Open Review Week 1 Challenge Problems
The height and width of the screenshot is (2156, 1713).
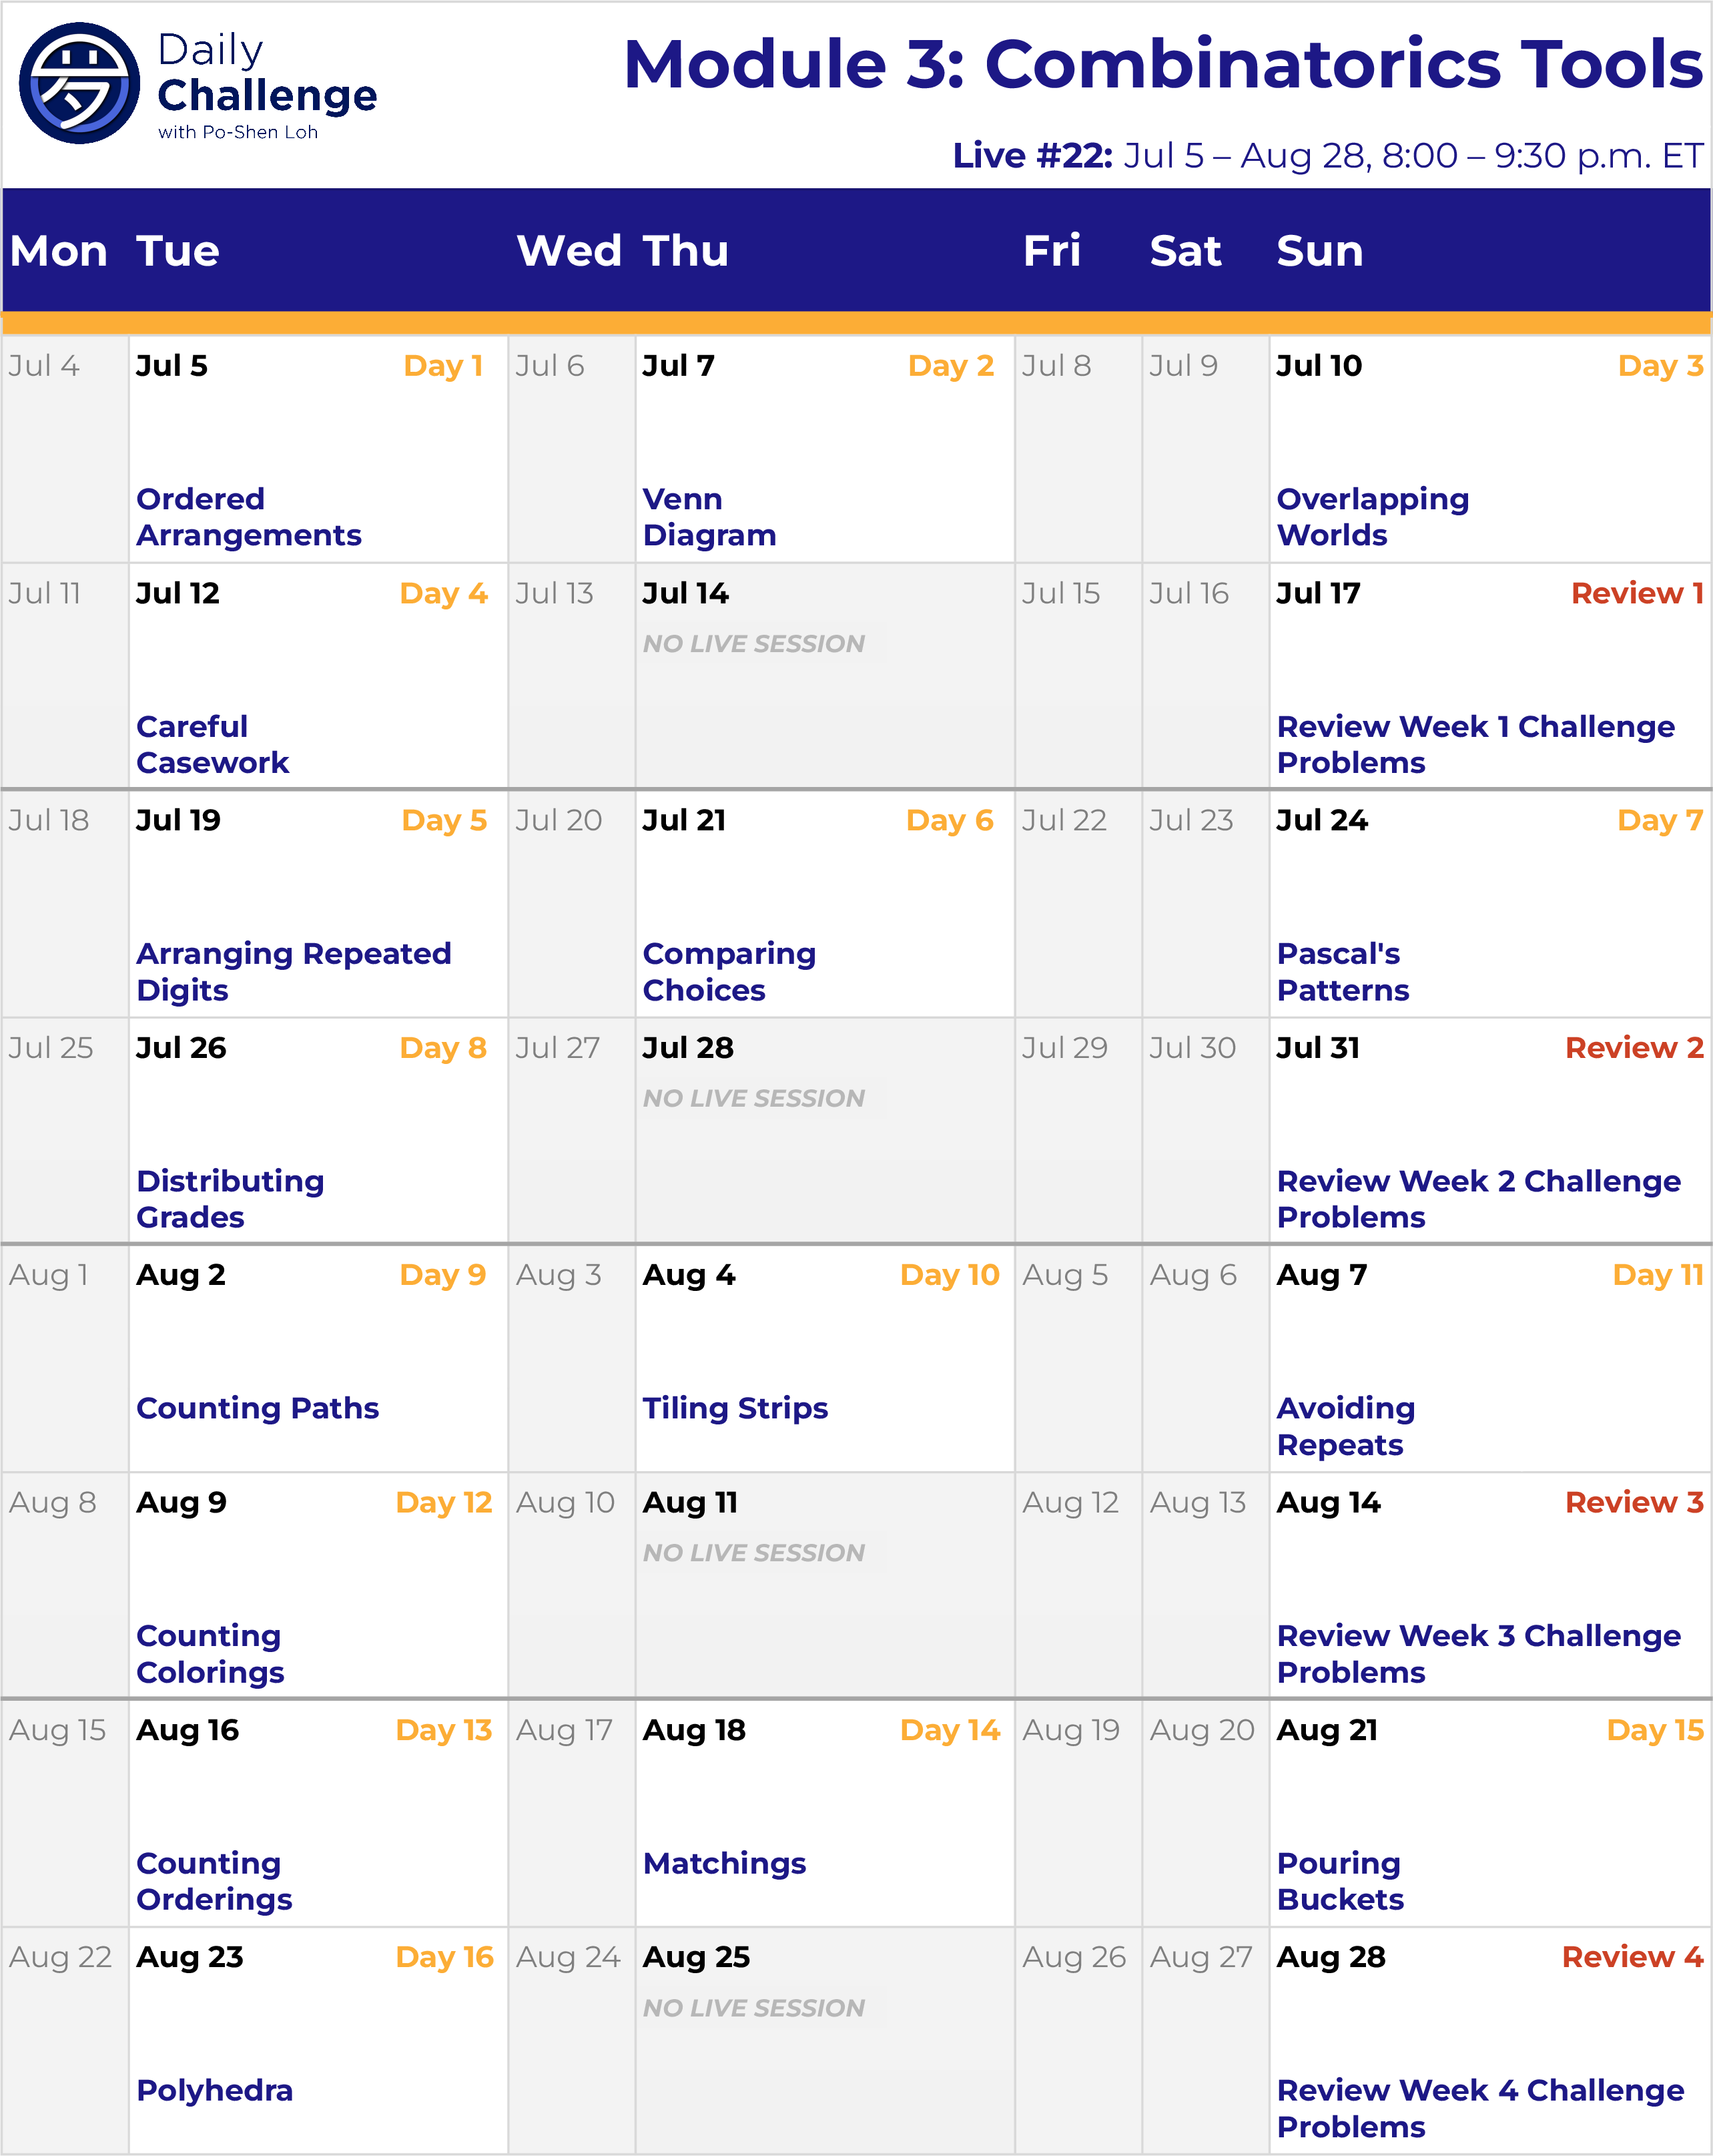[1474, 744]
